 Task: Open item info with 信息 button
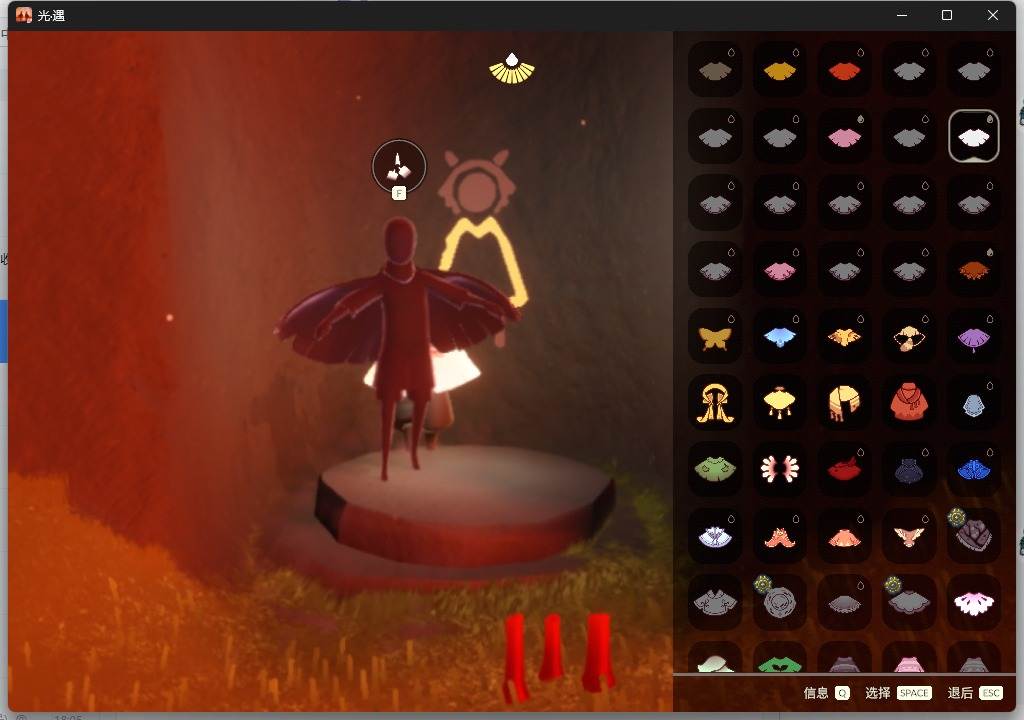(x=826, y=693)
